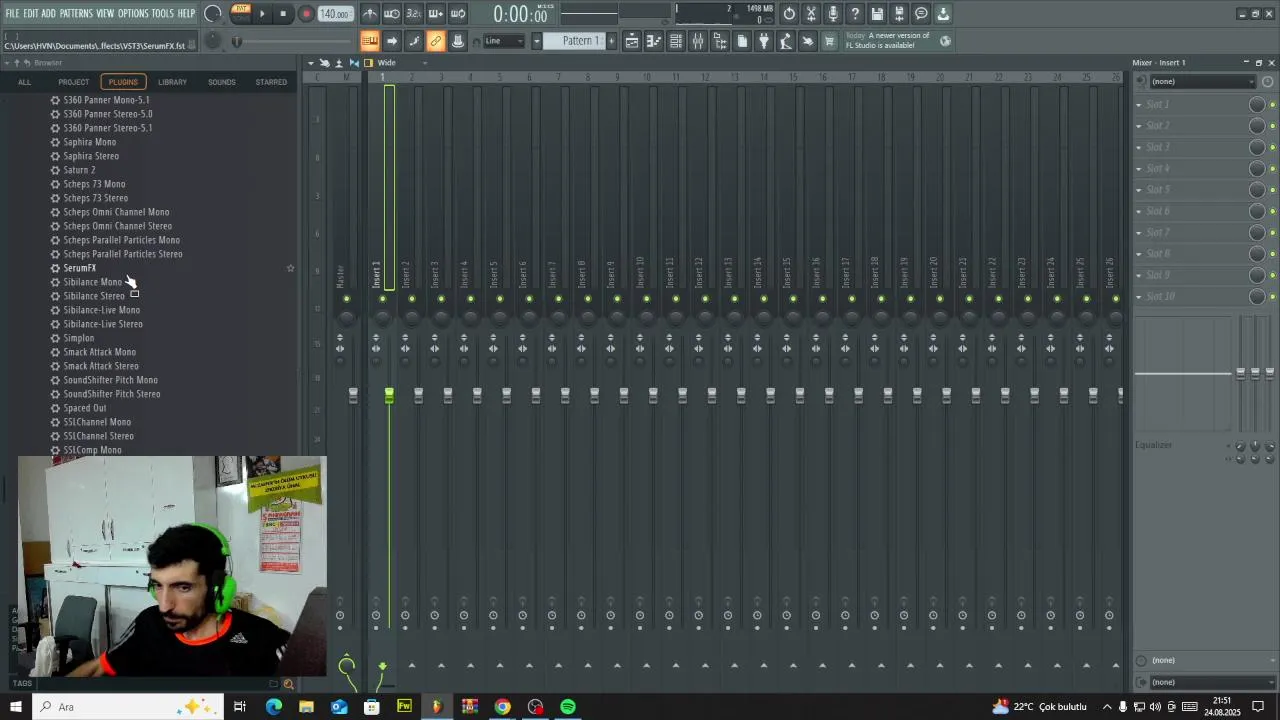
Task: Click the countdown before recording icon
Action: (x=414, y=14)
